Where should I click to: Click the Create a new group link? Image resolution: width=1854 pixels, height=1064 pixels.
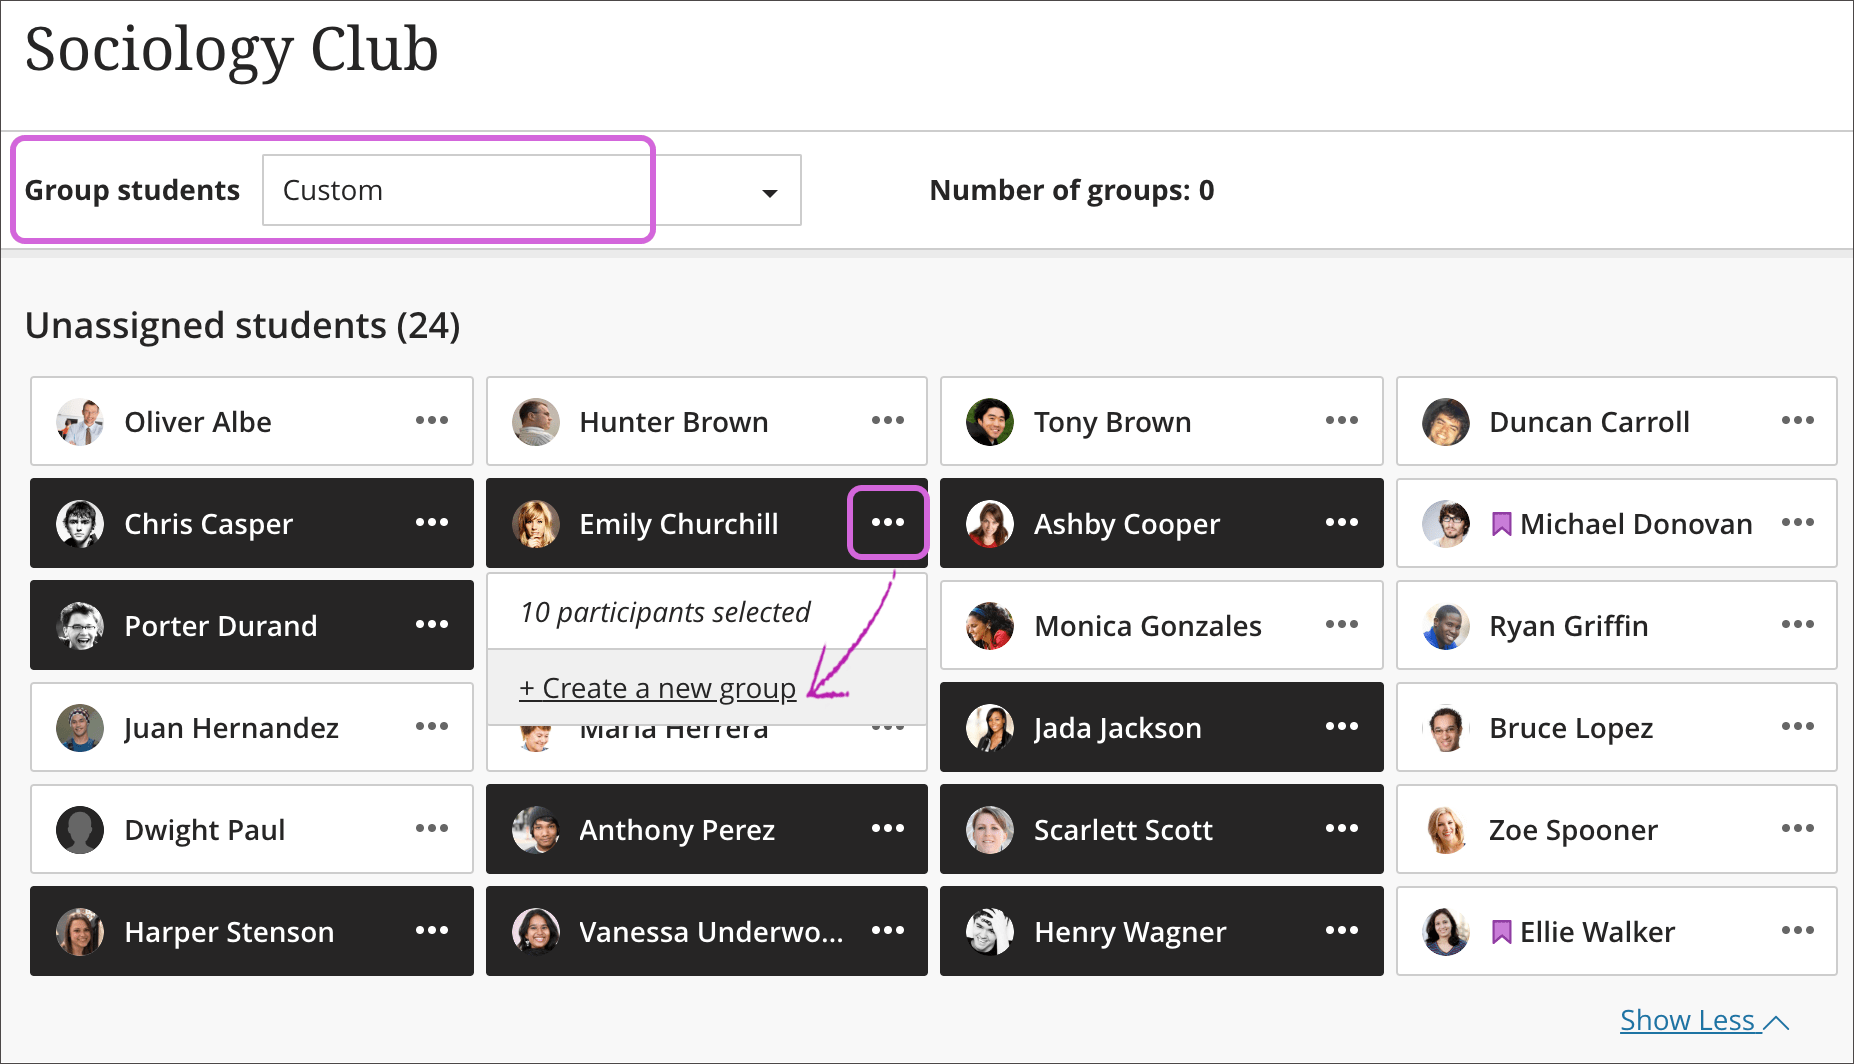click(657, 688)
